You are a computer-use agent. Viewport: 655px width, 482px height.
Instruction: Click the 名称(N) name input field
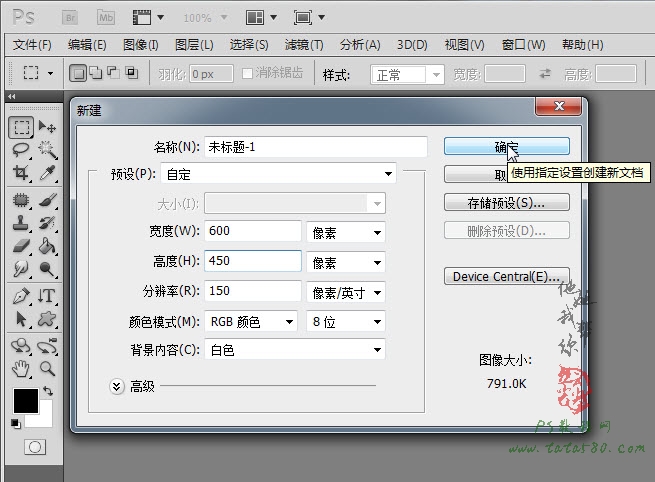tap(316, 147)
